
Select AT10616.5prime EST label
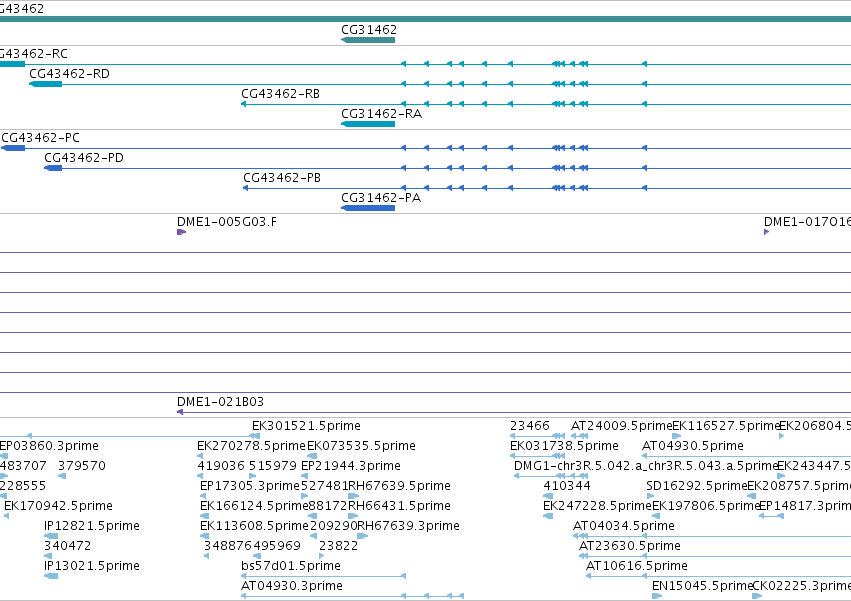tap(637, 567)
